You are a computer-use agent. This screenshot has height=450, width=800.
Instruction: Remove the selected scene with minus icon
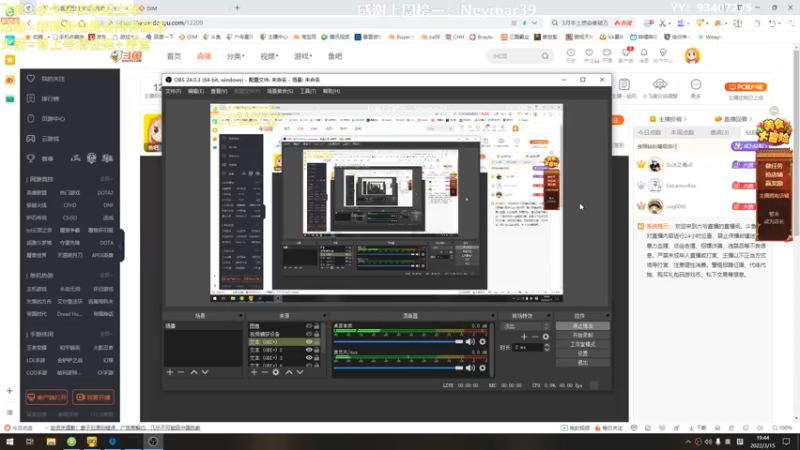pyautogui.click(x=181, y=372)
